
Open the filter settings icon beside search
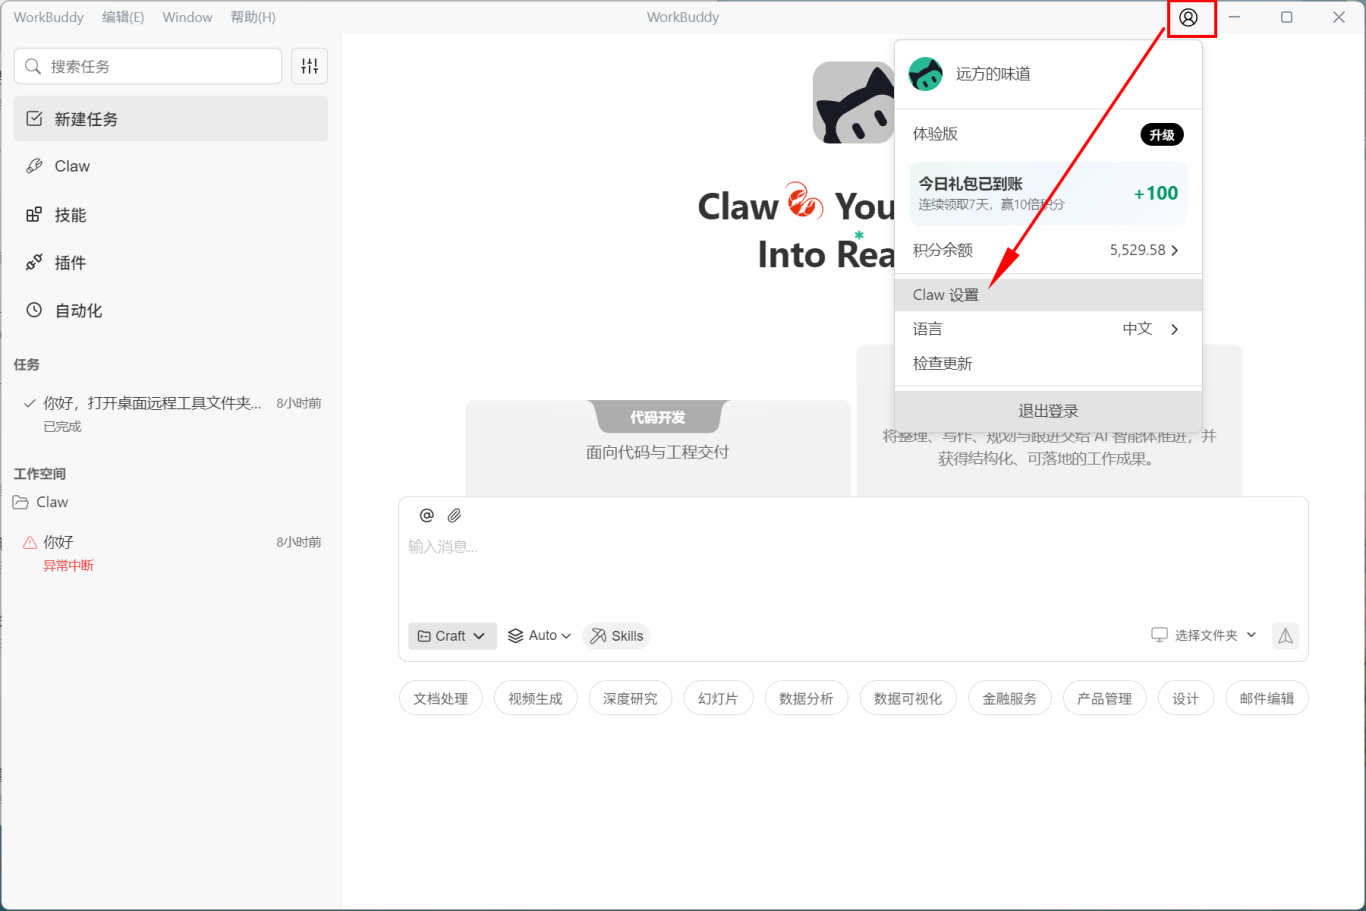pos(310,66)
